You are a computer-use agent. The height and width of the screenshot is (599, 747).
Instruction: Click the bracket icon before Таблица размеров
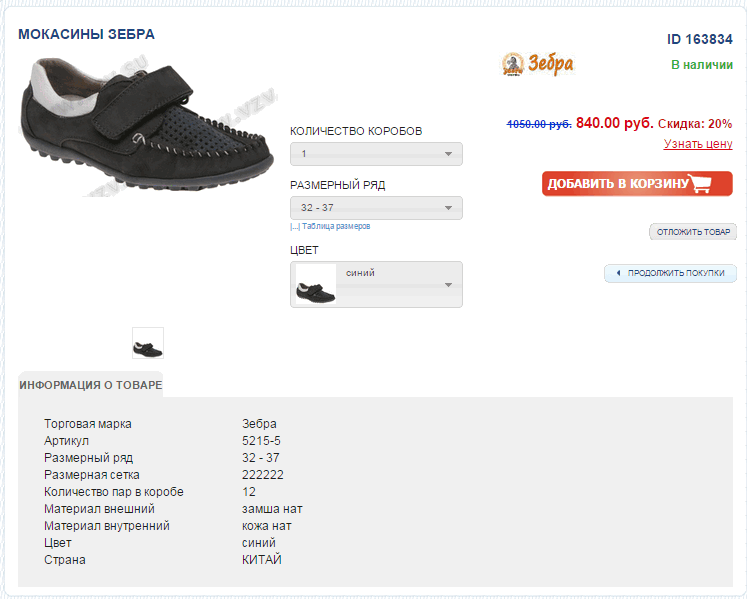click(x=295, y=227)
